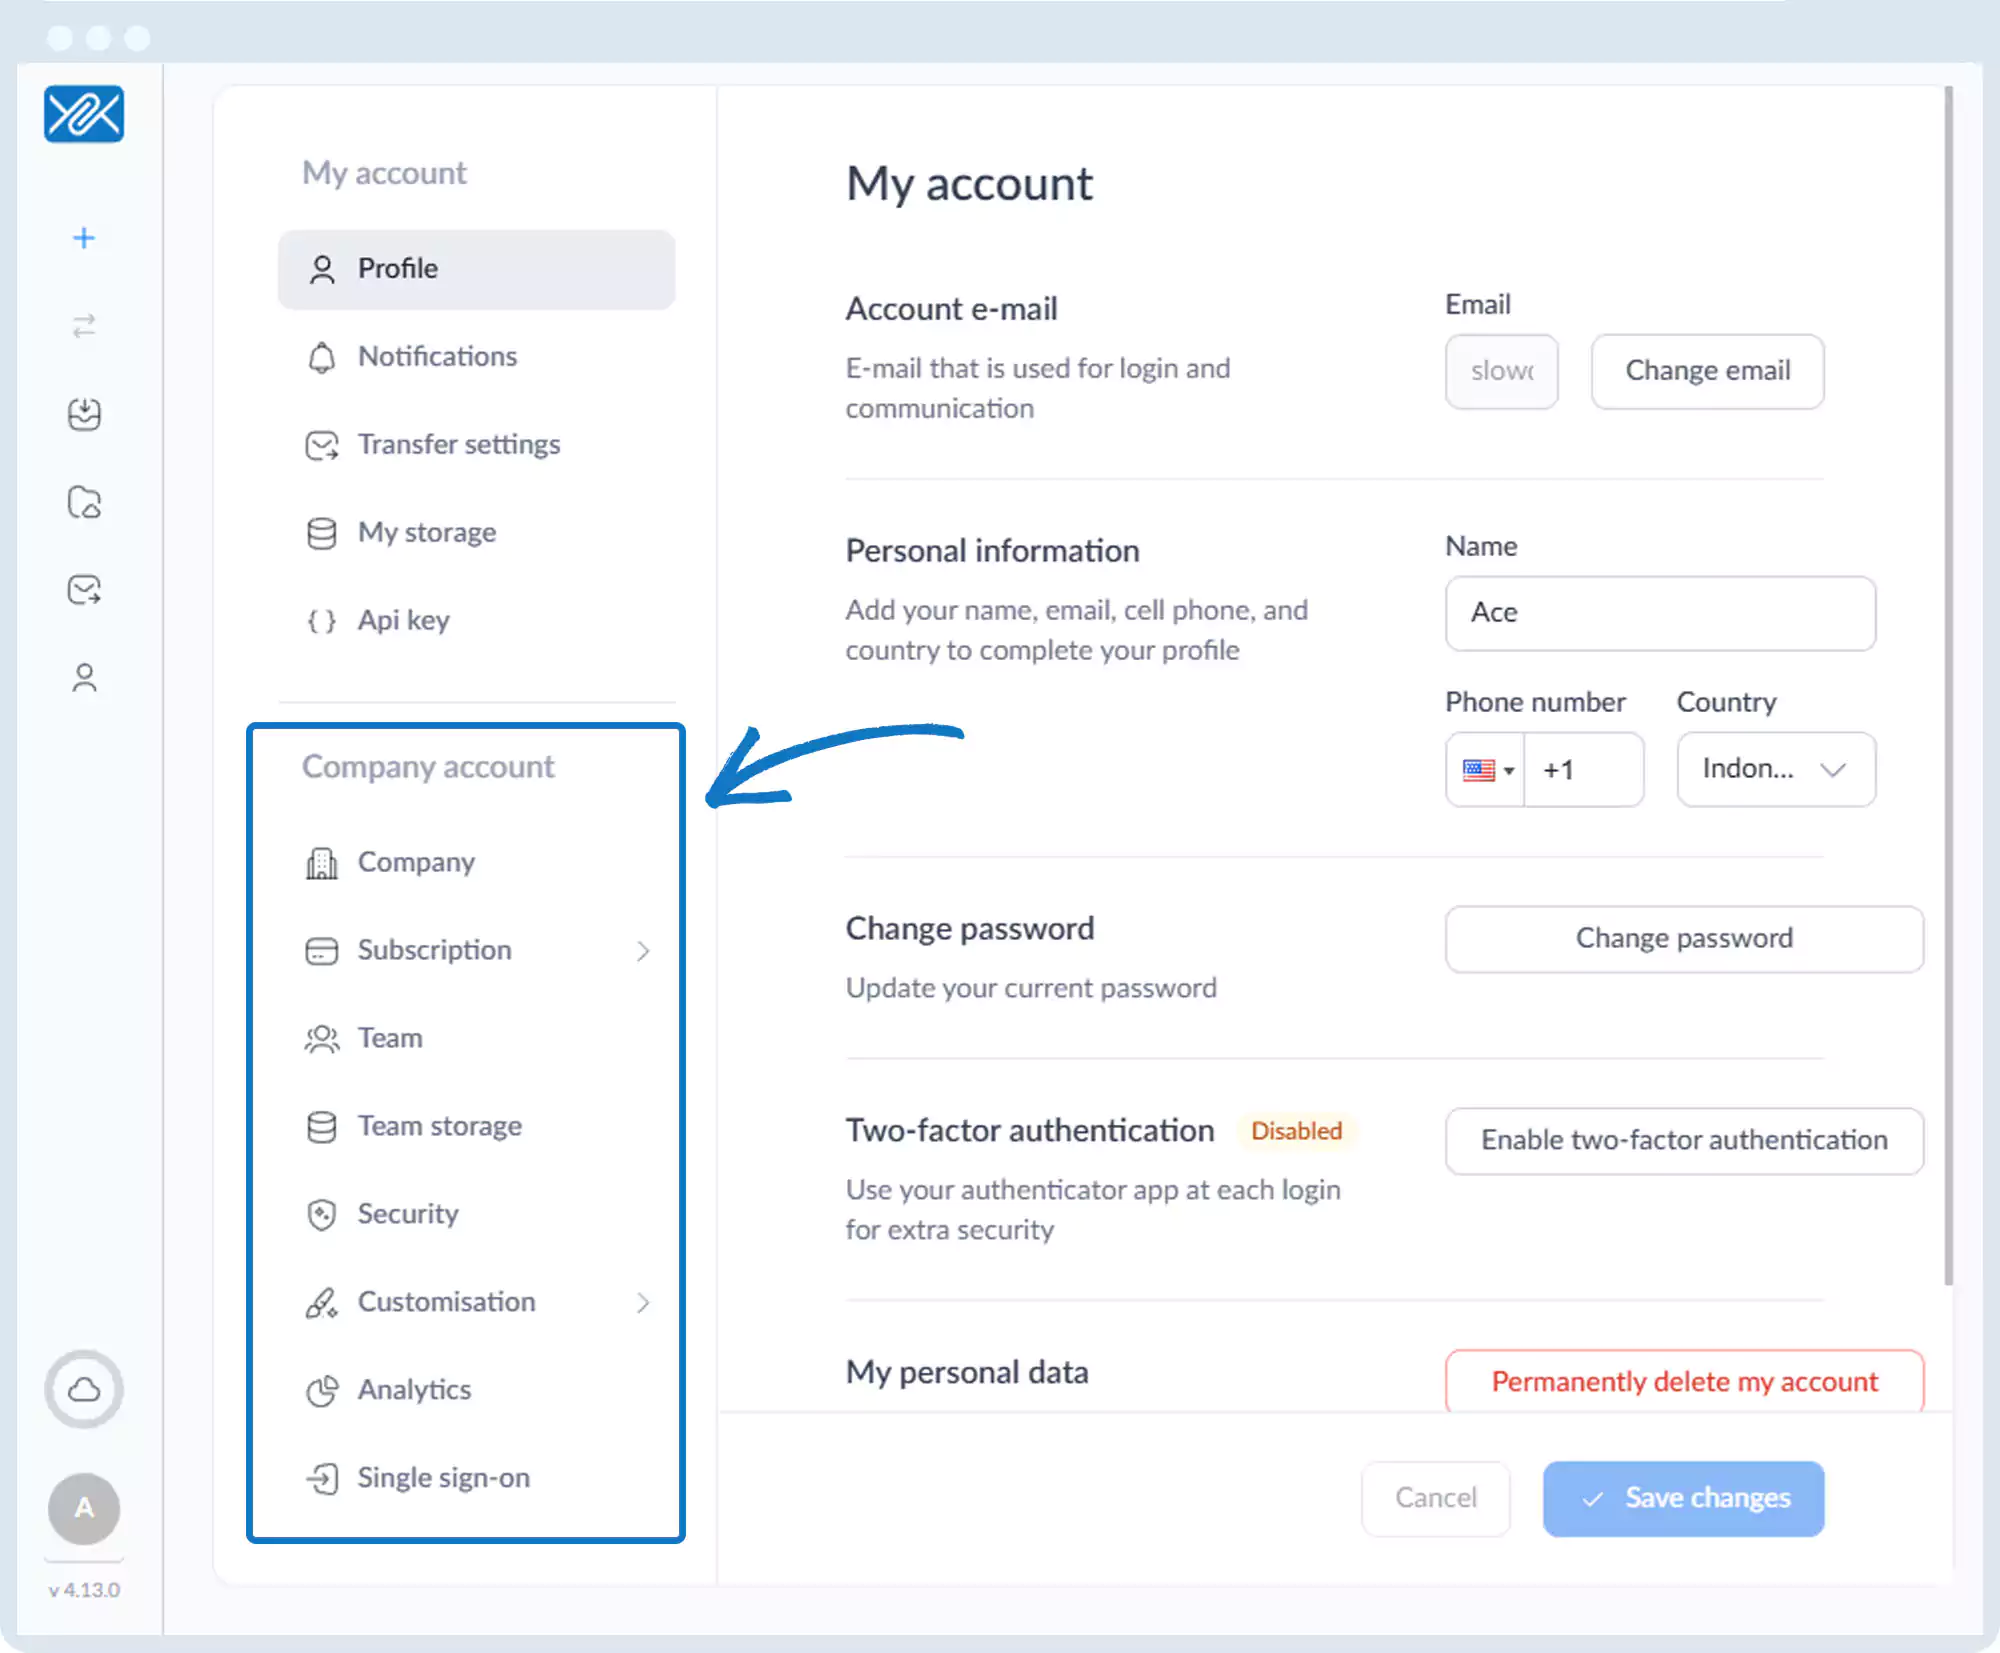
Task: Expand the Subscription submenu chevron
Action: coord(643,951)
